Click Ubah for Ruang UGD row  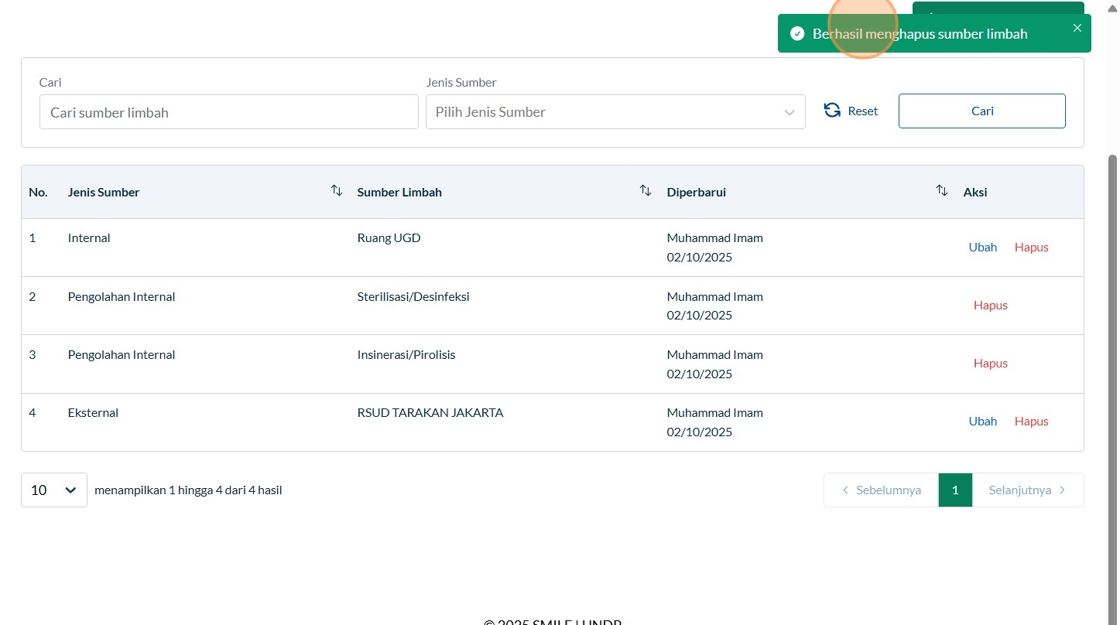[x=983, y=247]
